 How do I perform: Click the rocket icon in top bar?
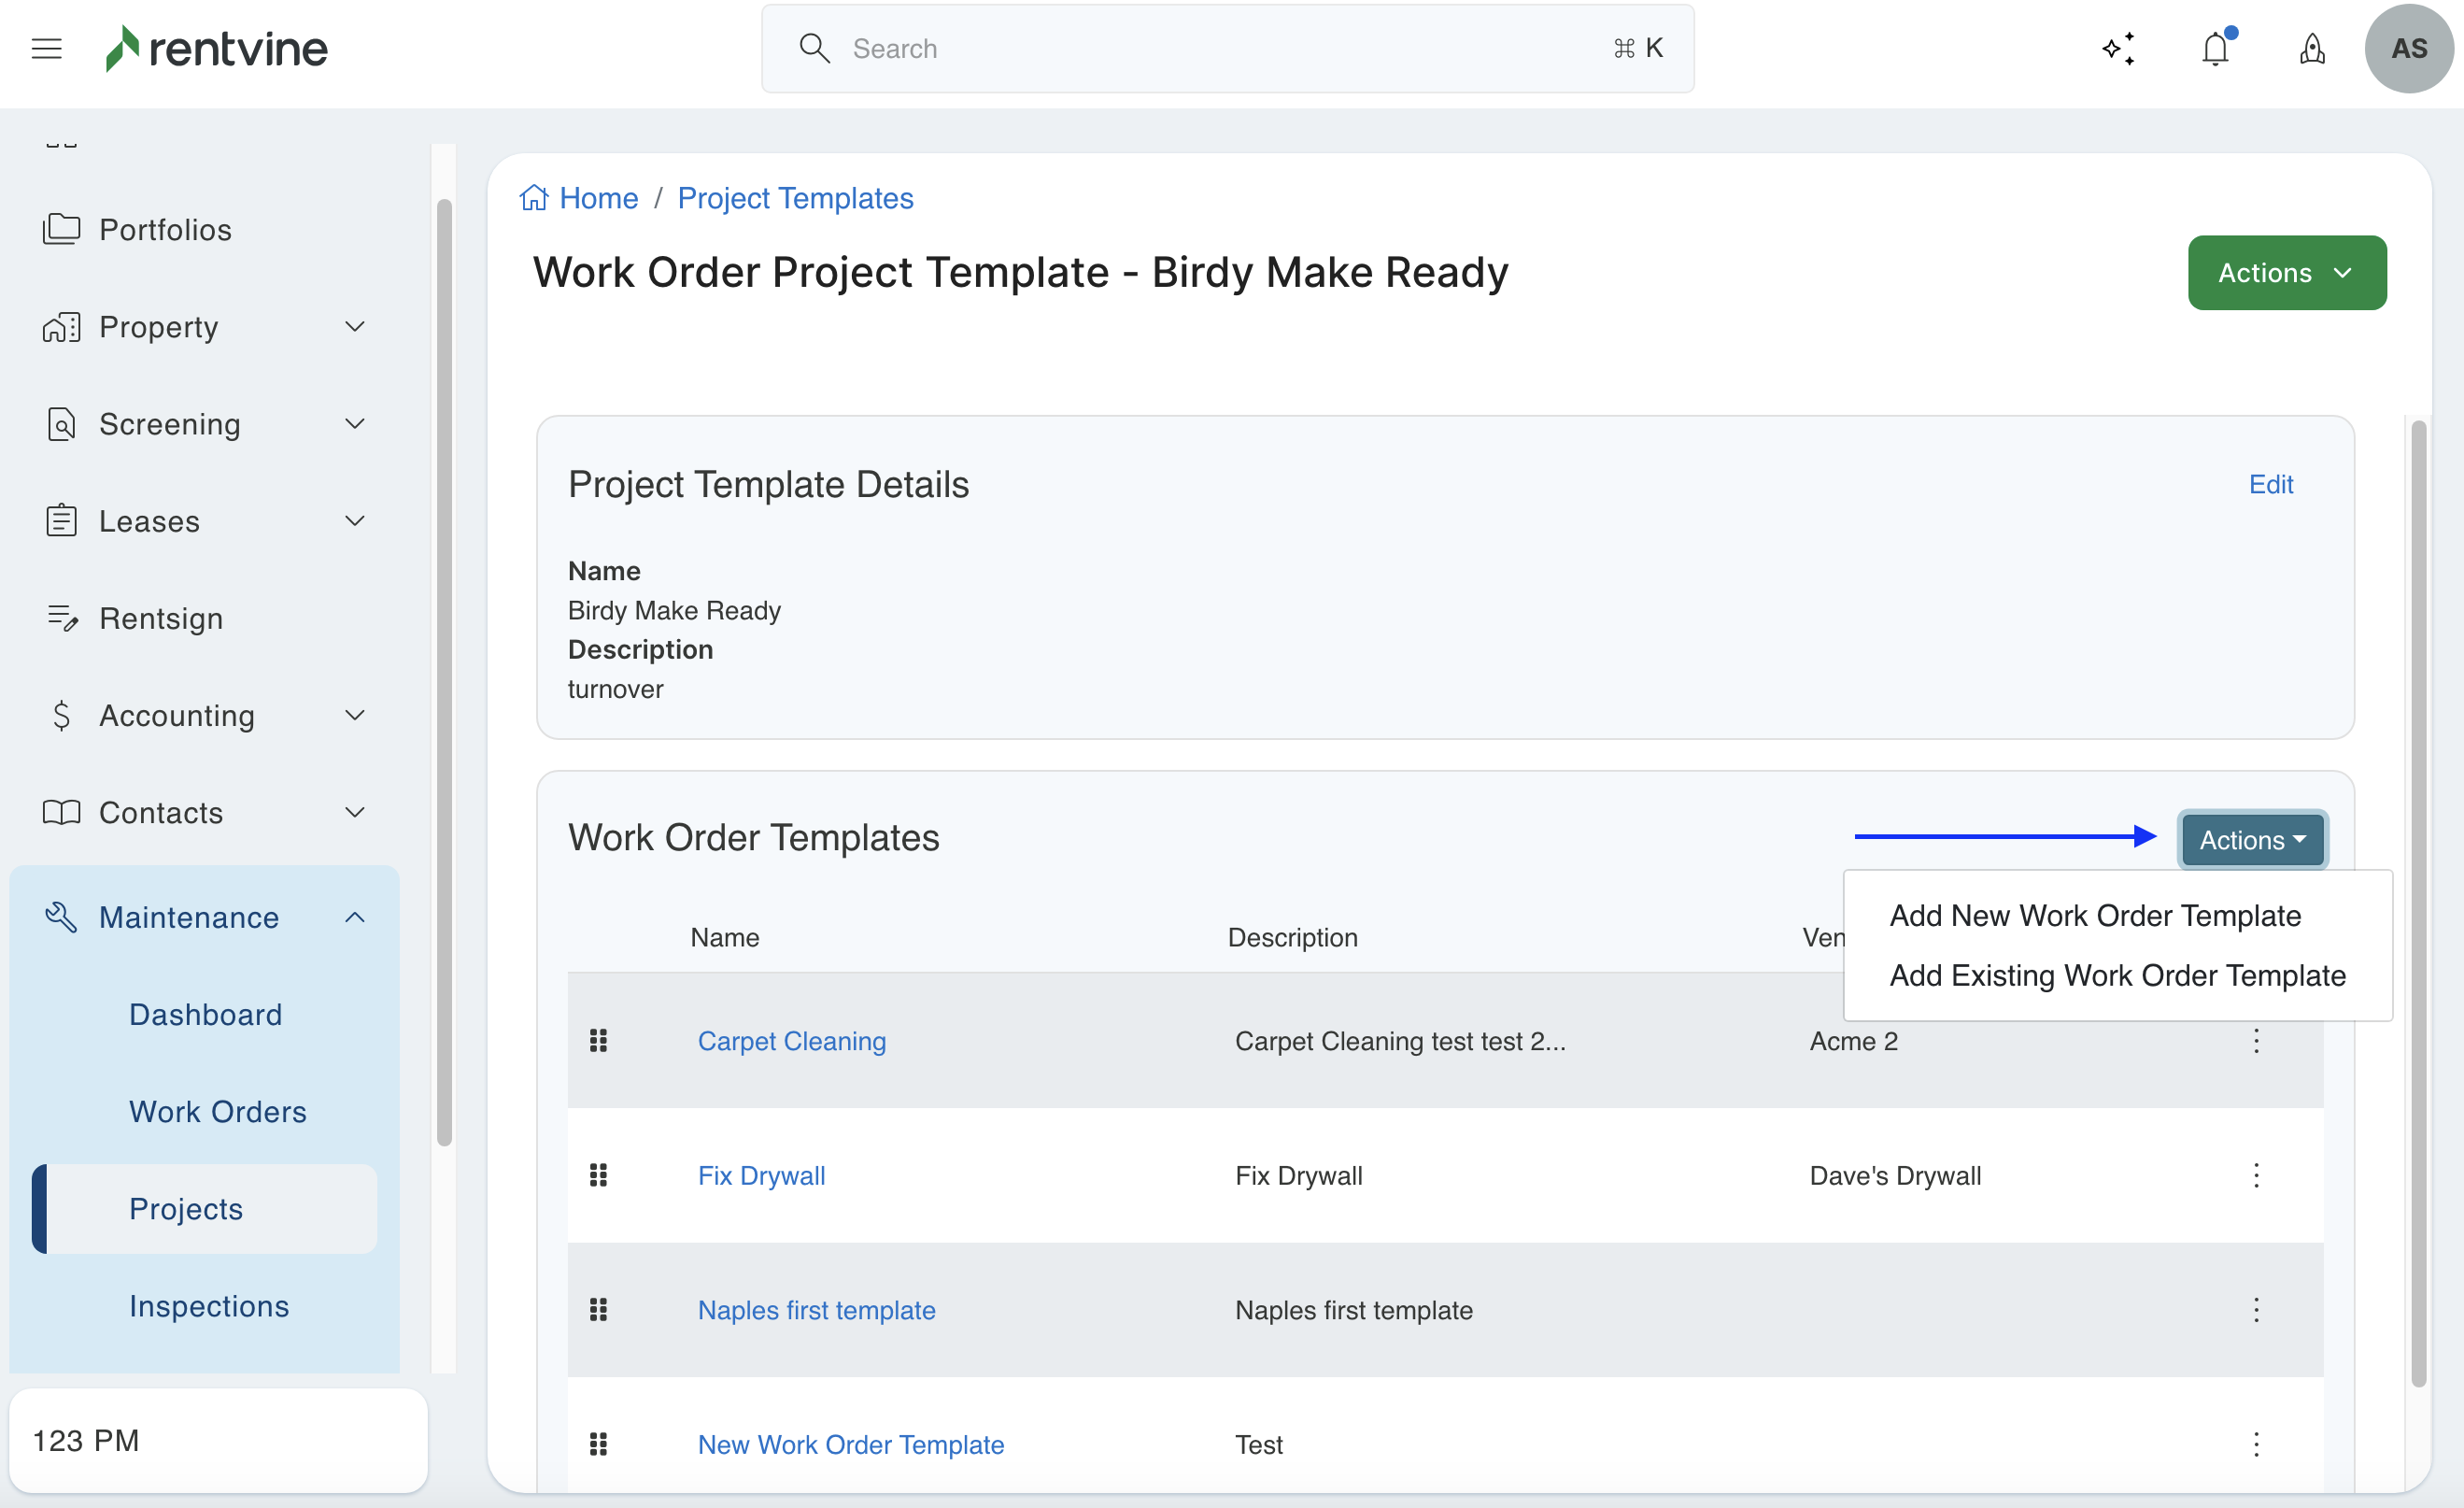tap(2311, 48)
